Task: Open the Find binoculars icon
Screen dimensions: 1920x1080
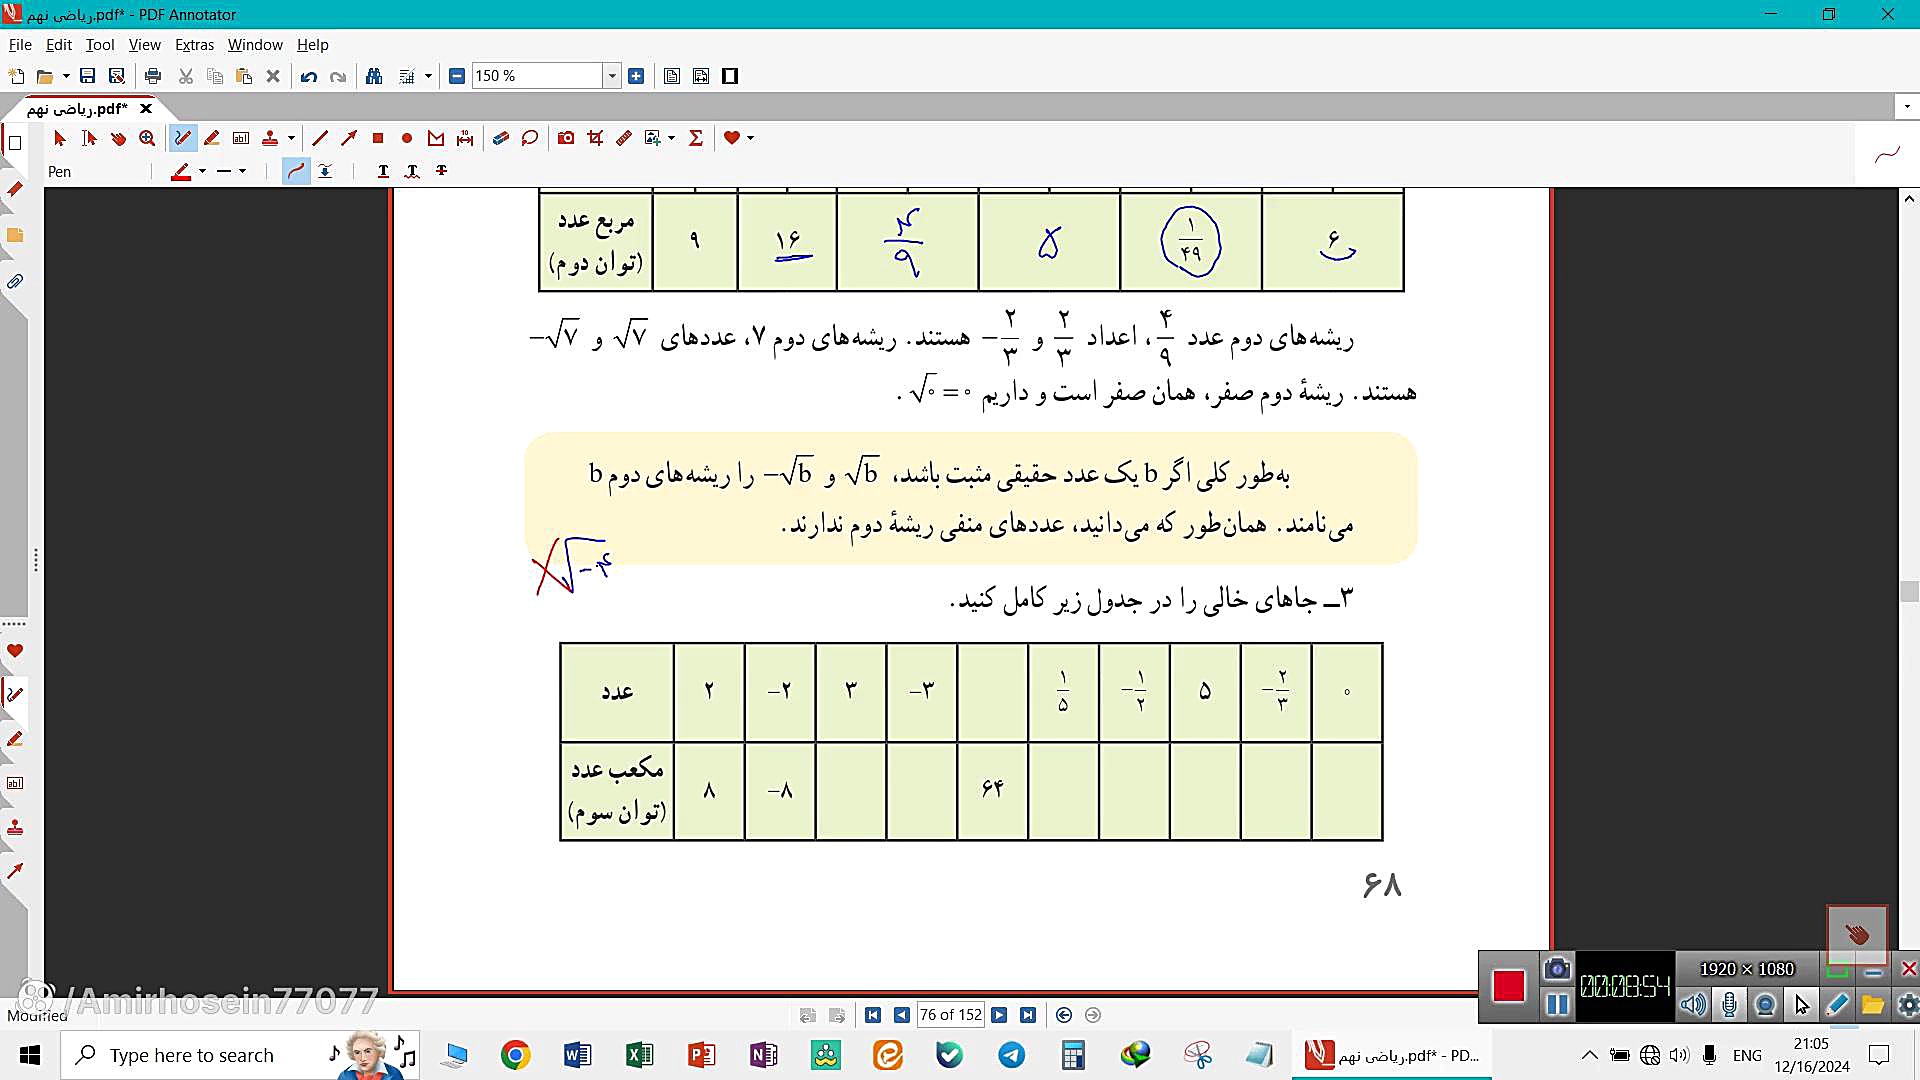Action: (x=374, y=76)
